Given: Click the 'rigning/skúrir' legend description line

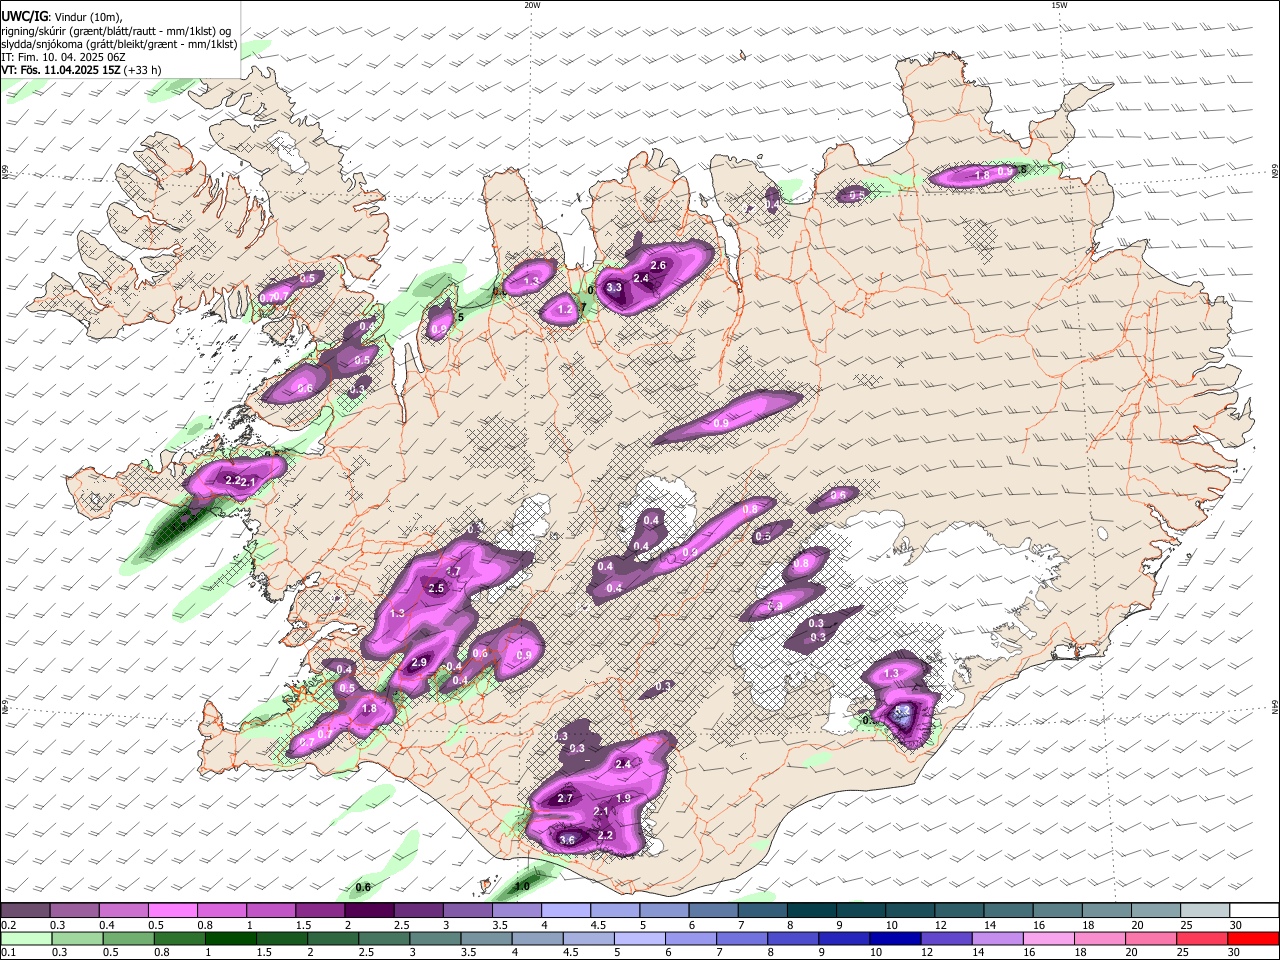Looking at the screenshot, I should click(116, 30).
